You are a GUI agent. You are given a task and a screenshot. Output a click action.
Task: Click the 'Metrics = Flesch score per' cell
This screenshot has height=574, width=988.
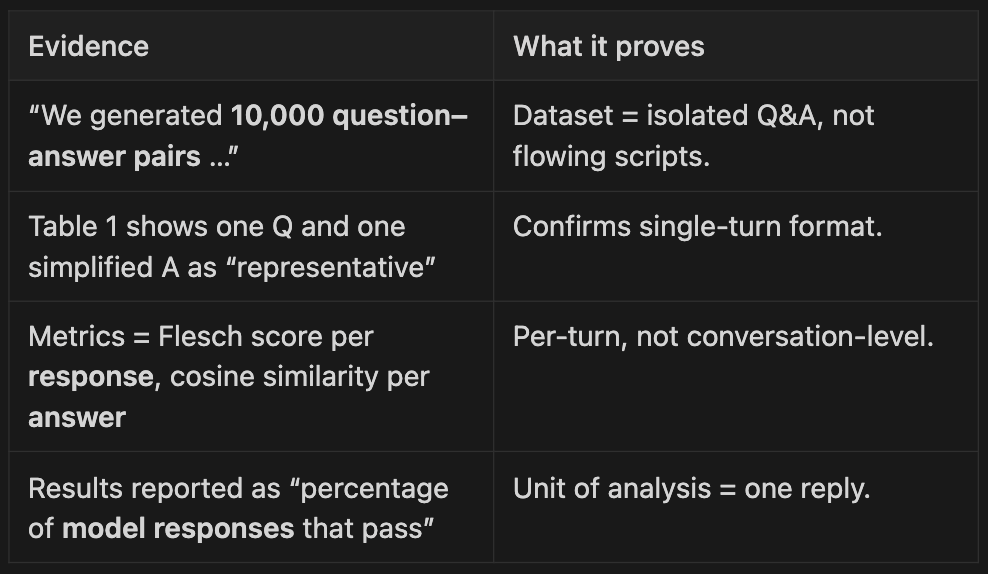tap(200, 336)
